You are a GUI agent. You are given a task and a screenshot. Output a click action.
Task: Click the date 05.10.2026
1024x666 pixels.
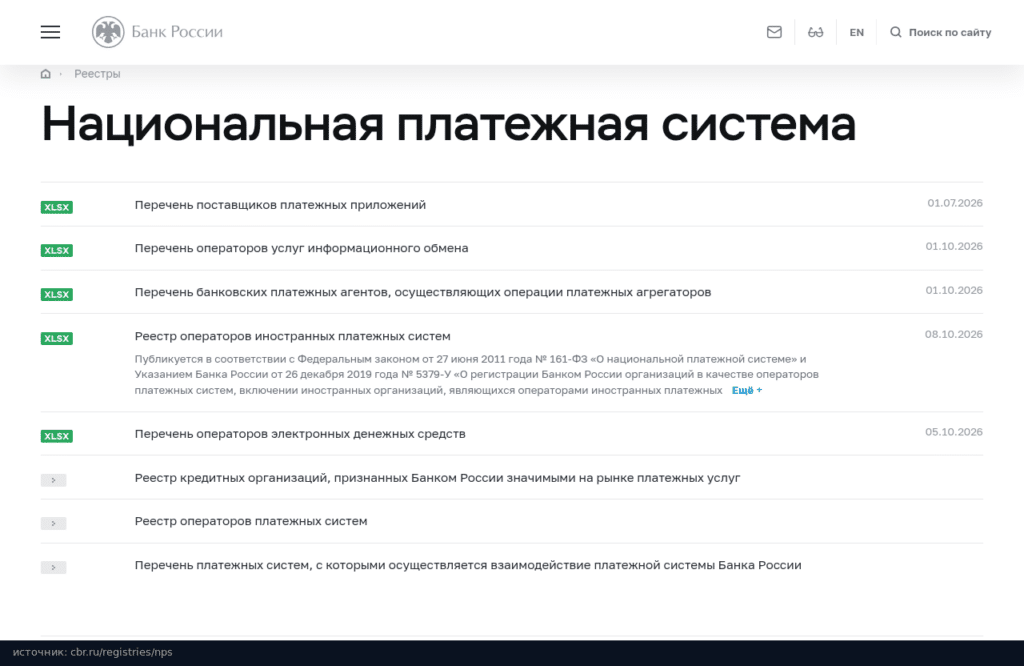[953, 432]
